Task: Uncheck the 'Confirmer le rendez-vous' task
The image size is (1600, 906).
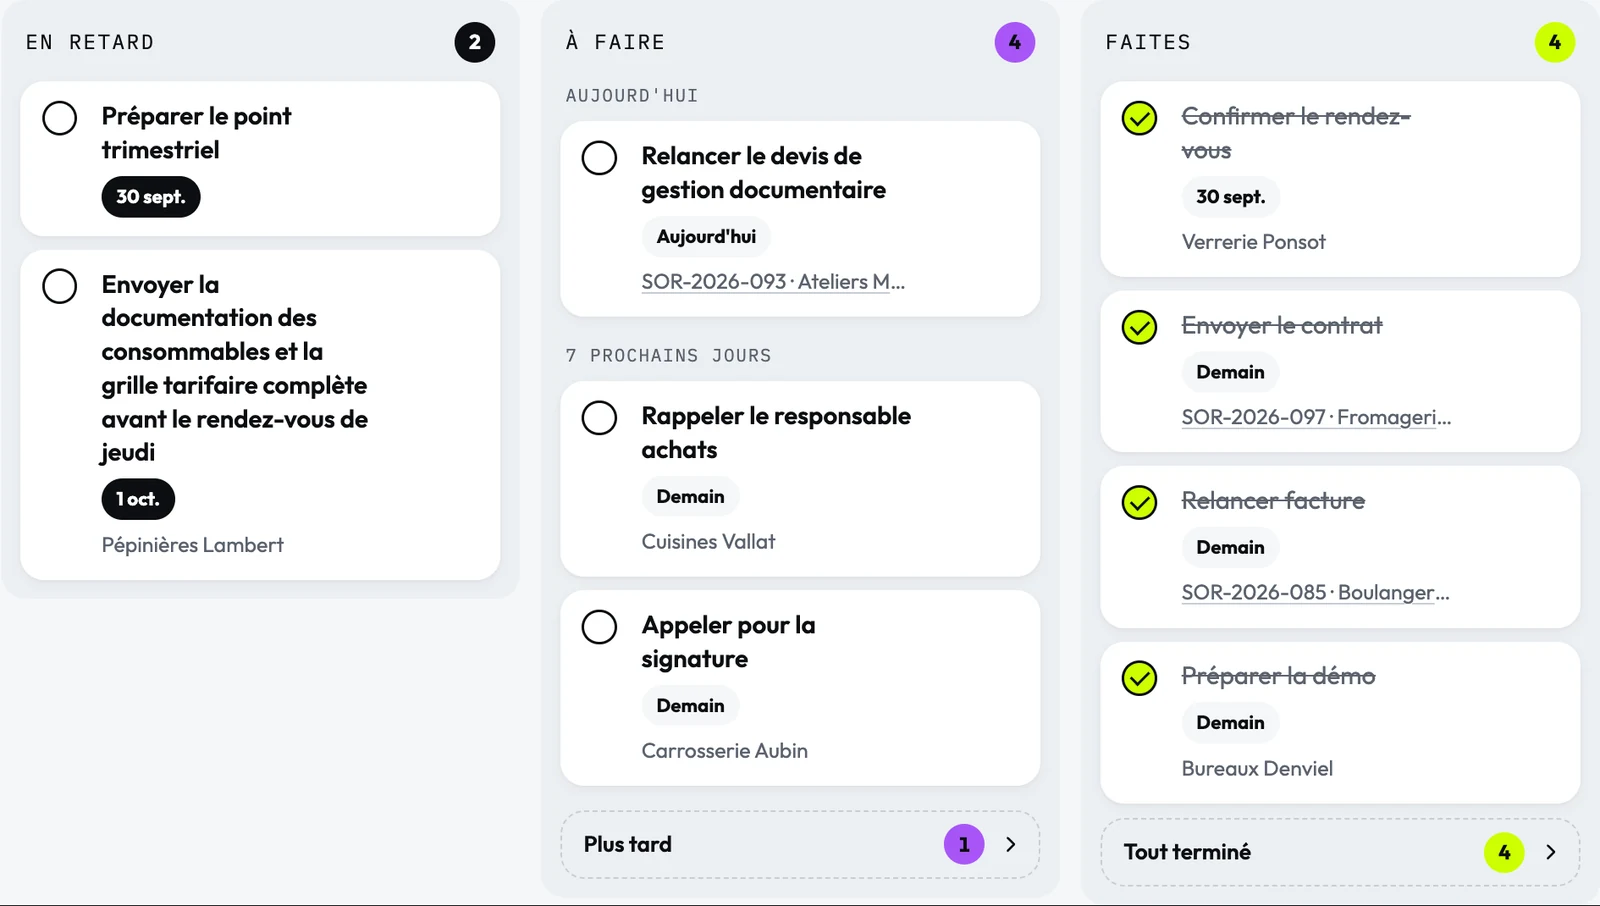Action: (x=1139, y=118)
